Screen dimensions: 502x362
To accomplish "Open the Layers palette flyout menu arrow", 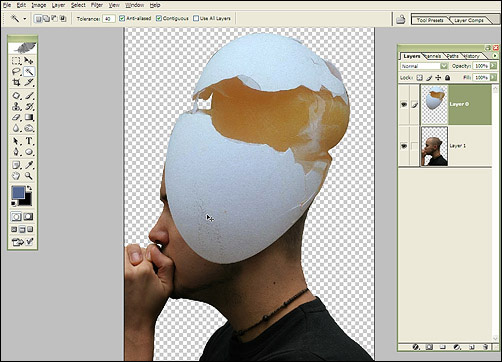I will coord(495,56).
